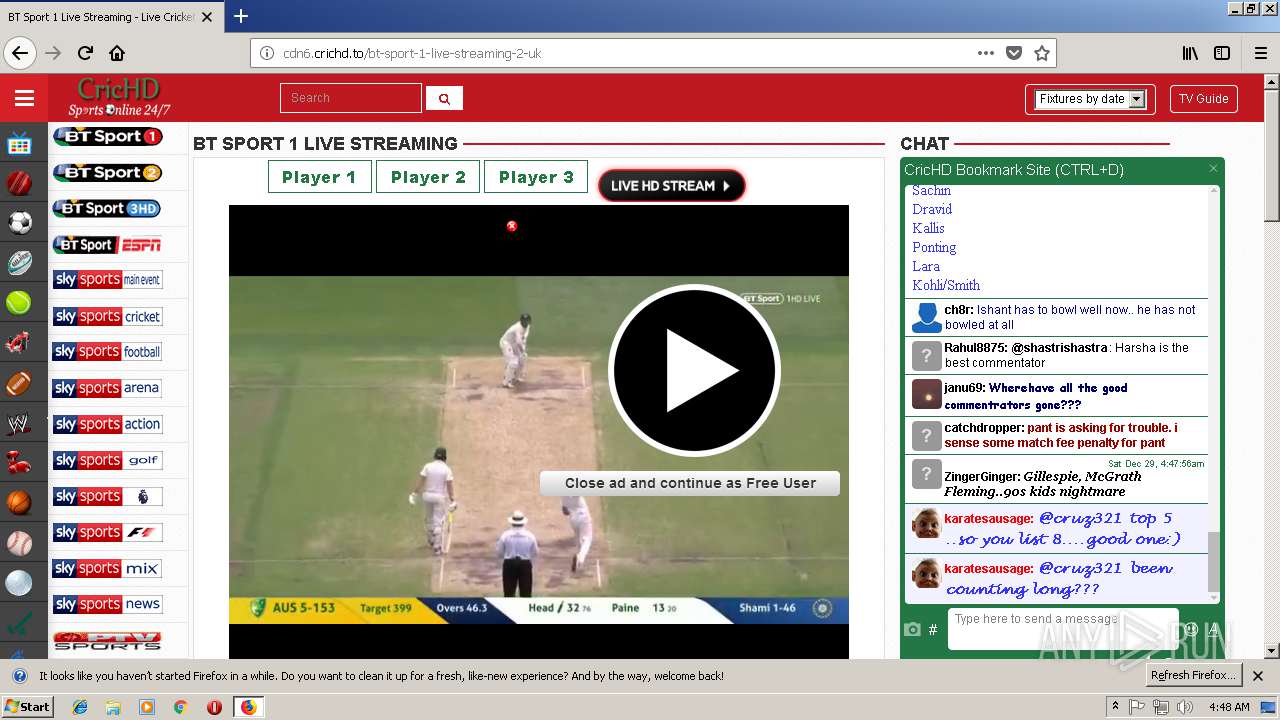Open Sky Sports F1 channel
The image size is (1280, 720).
click(107, 532)
